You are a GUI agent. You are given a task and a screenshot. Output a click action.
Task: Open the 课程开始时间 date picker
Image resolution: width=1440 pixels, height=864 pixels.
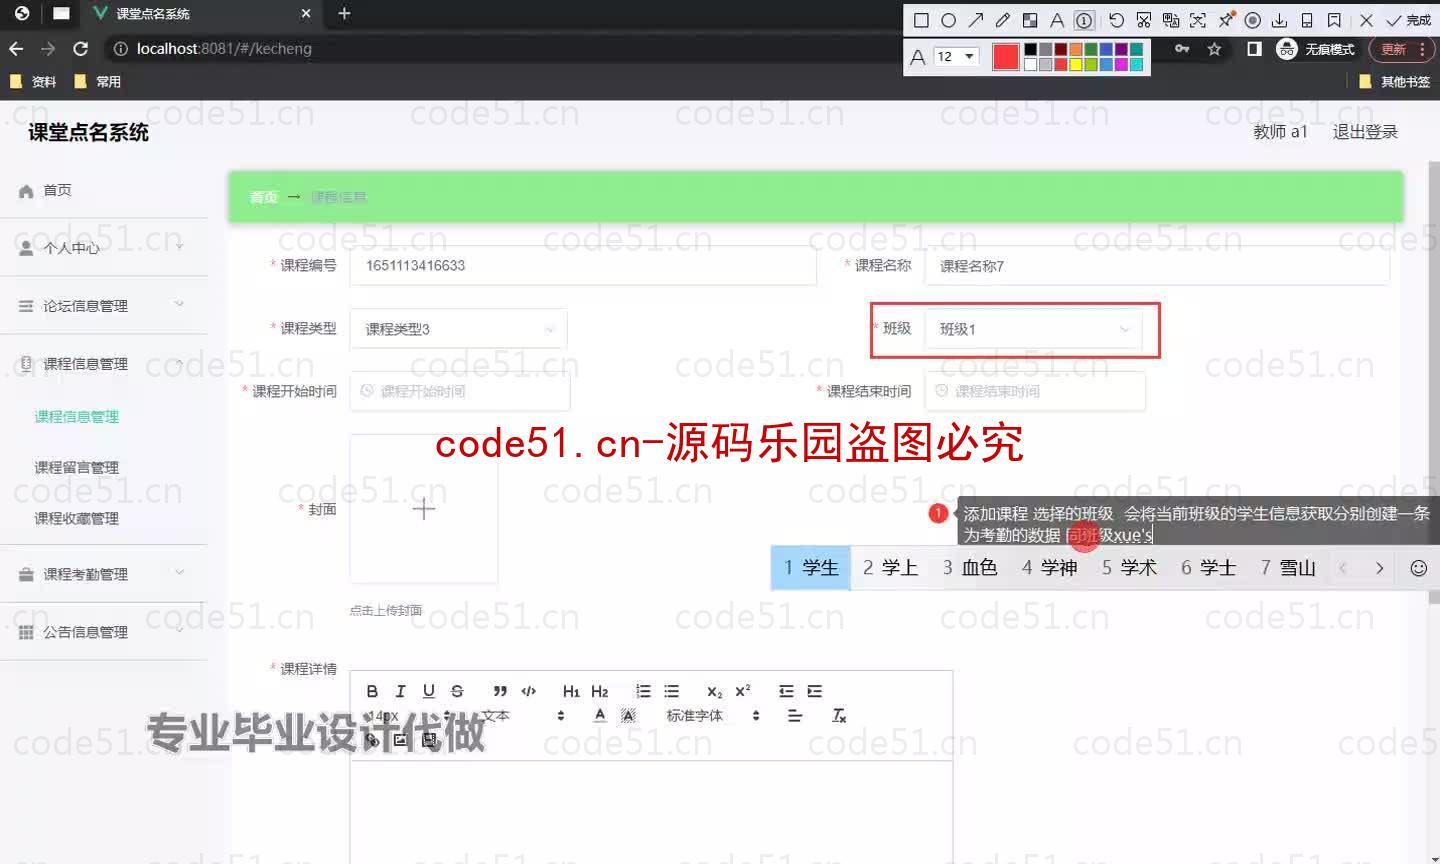coord(460,391)
